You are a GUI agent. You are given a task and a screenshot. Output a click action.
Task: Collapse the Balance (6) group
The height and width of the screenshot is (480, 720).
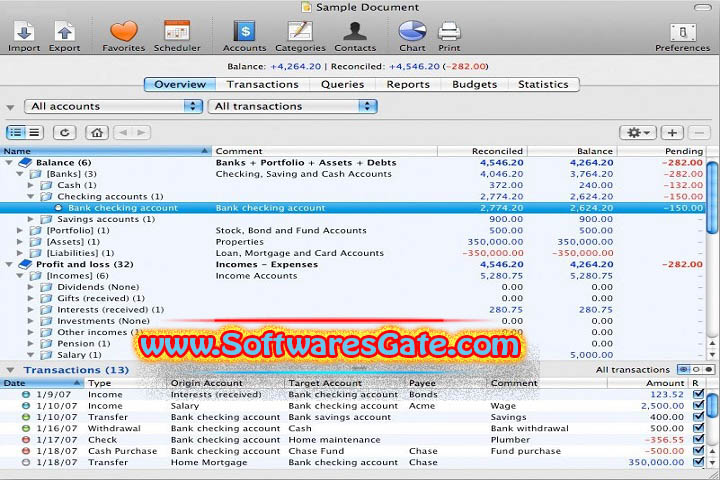(x=9, y=163)
